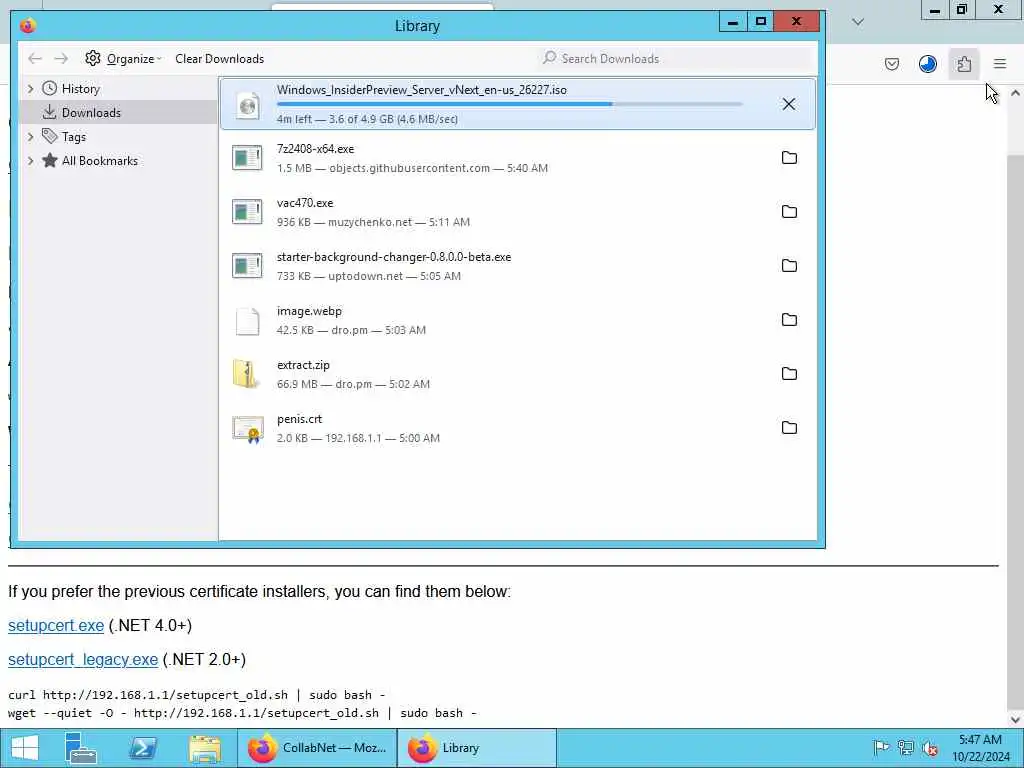Click the penis.crt certificate icon
Screen dimensions: 1024x768
pos(248,429)
